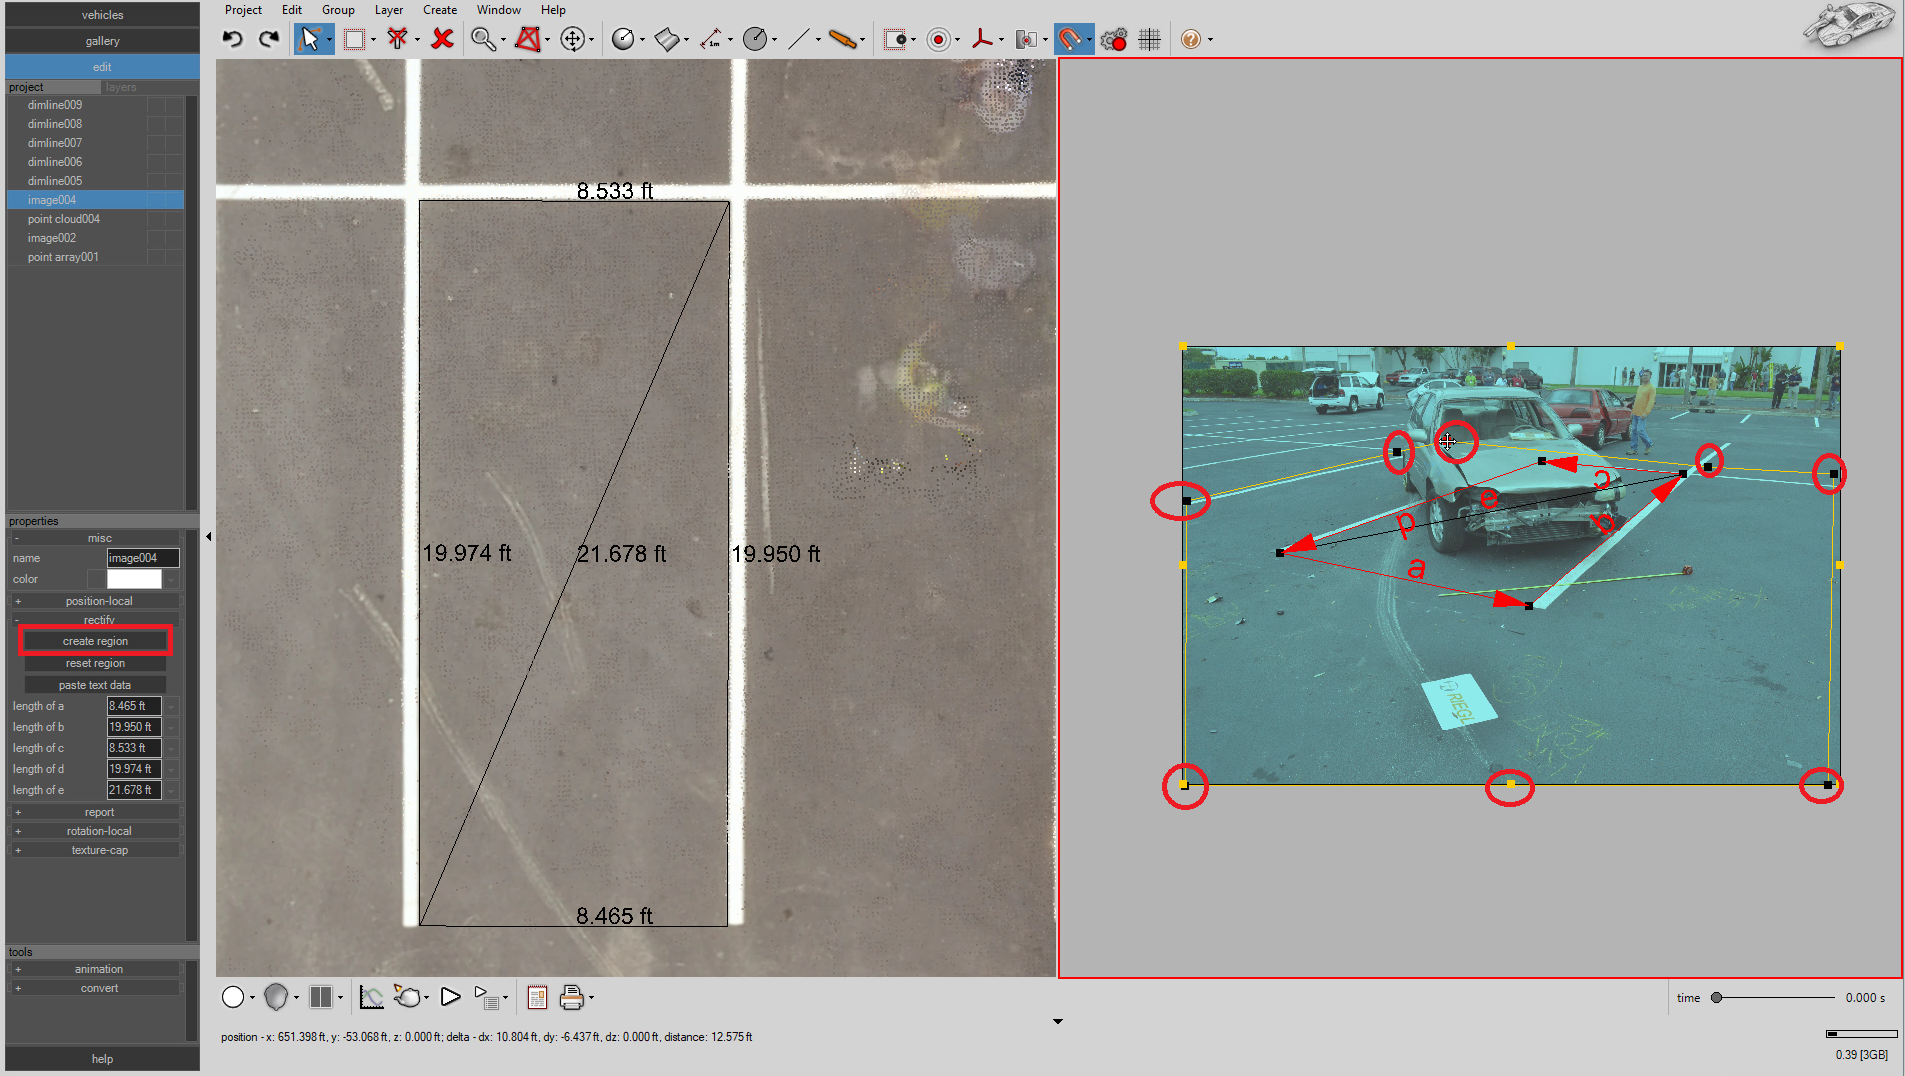This screenshot has width=1905, height=1076.
Task: Open the Layer menu
Action: pyautogui.click(x=389, y=10)
